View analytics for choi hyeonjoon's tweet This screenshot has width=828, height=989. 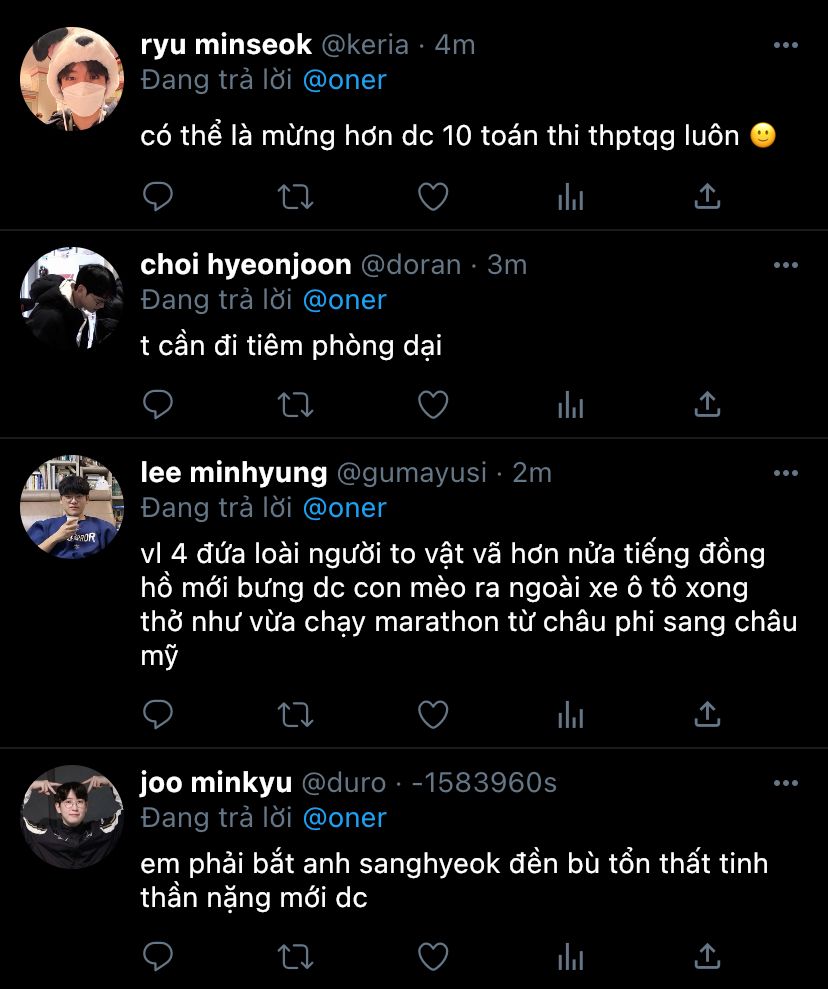click(570, 404)
